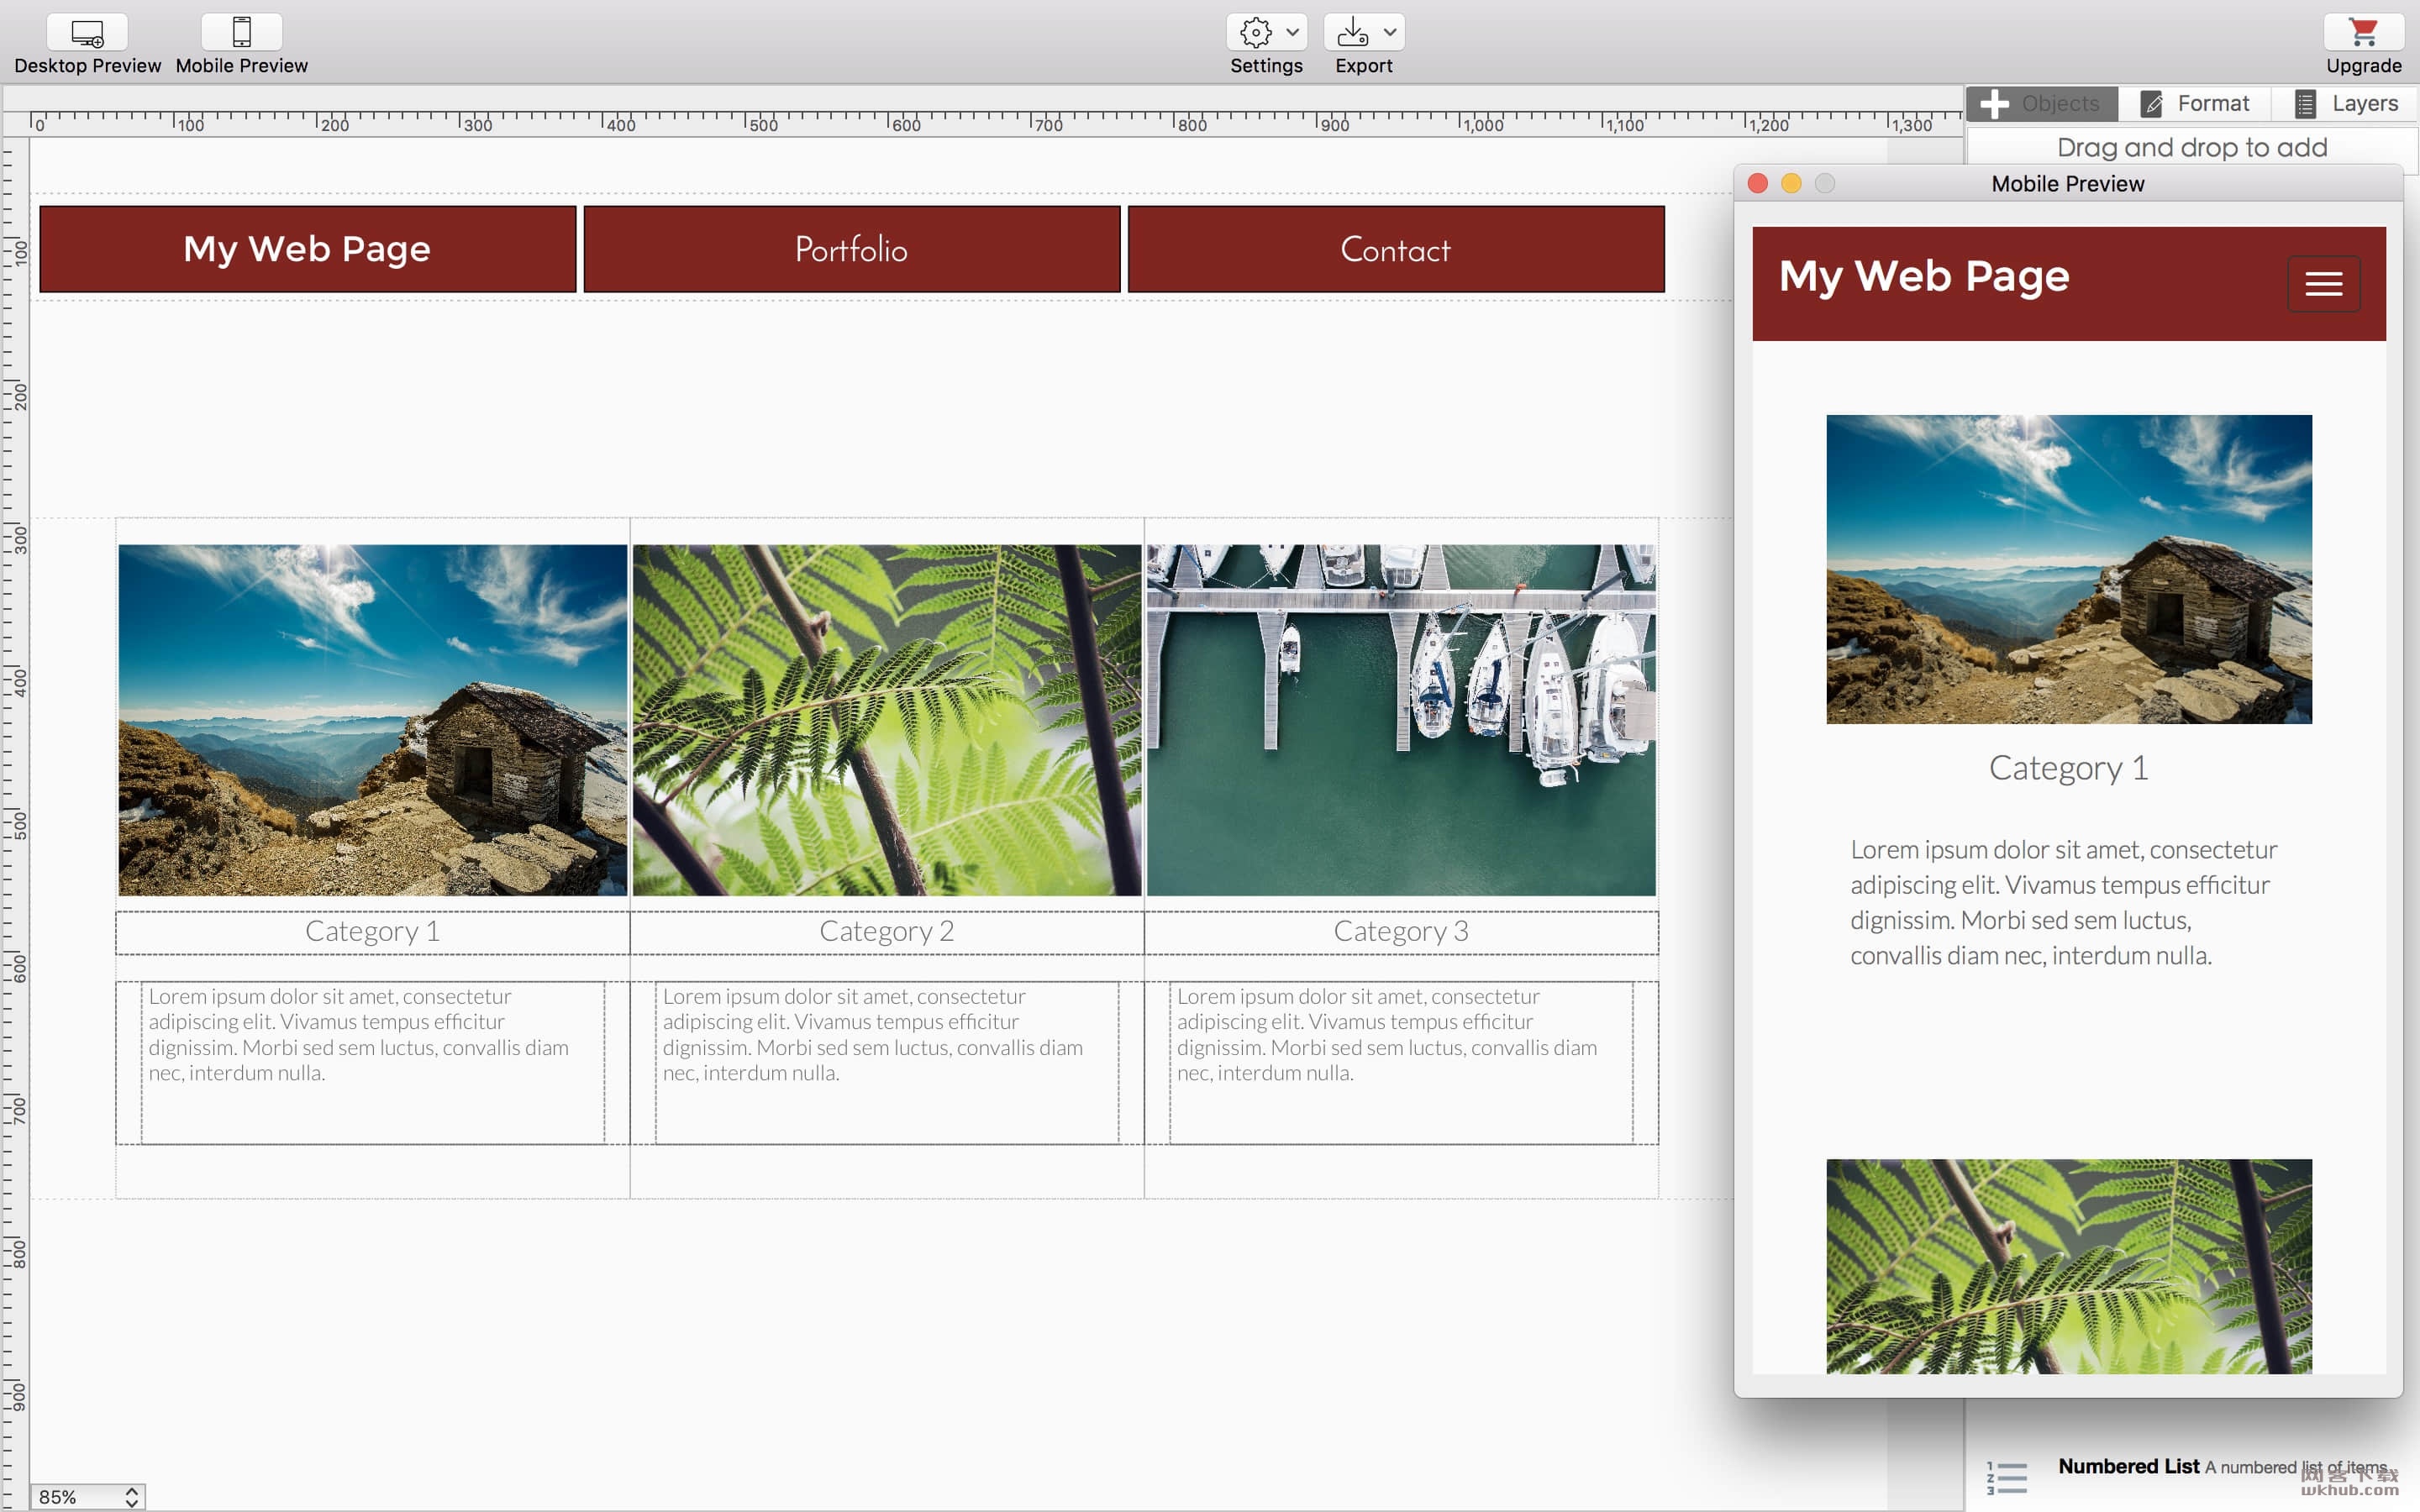
Task: Click the Desktop Preview monitor icon
Action: 87,33
